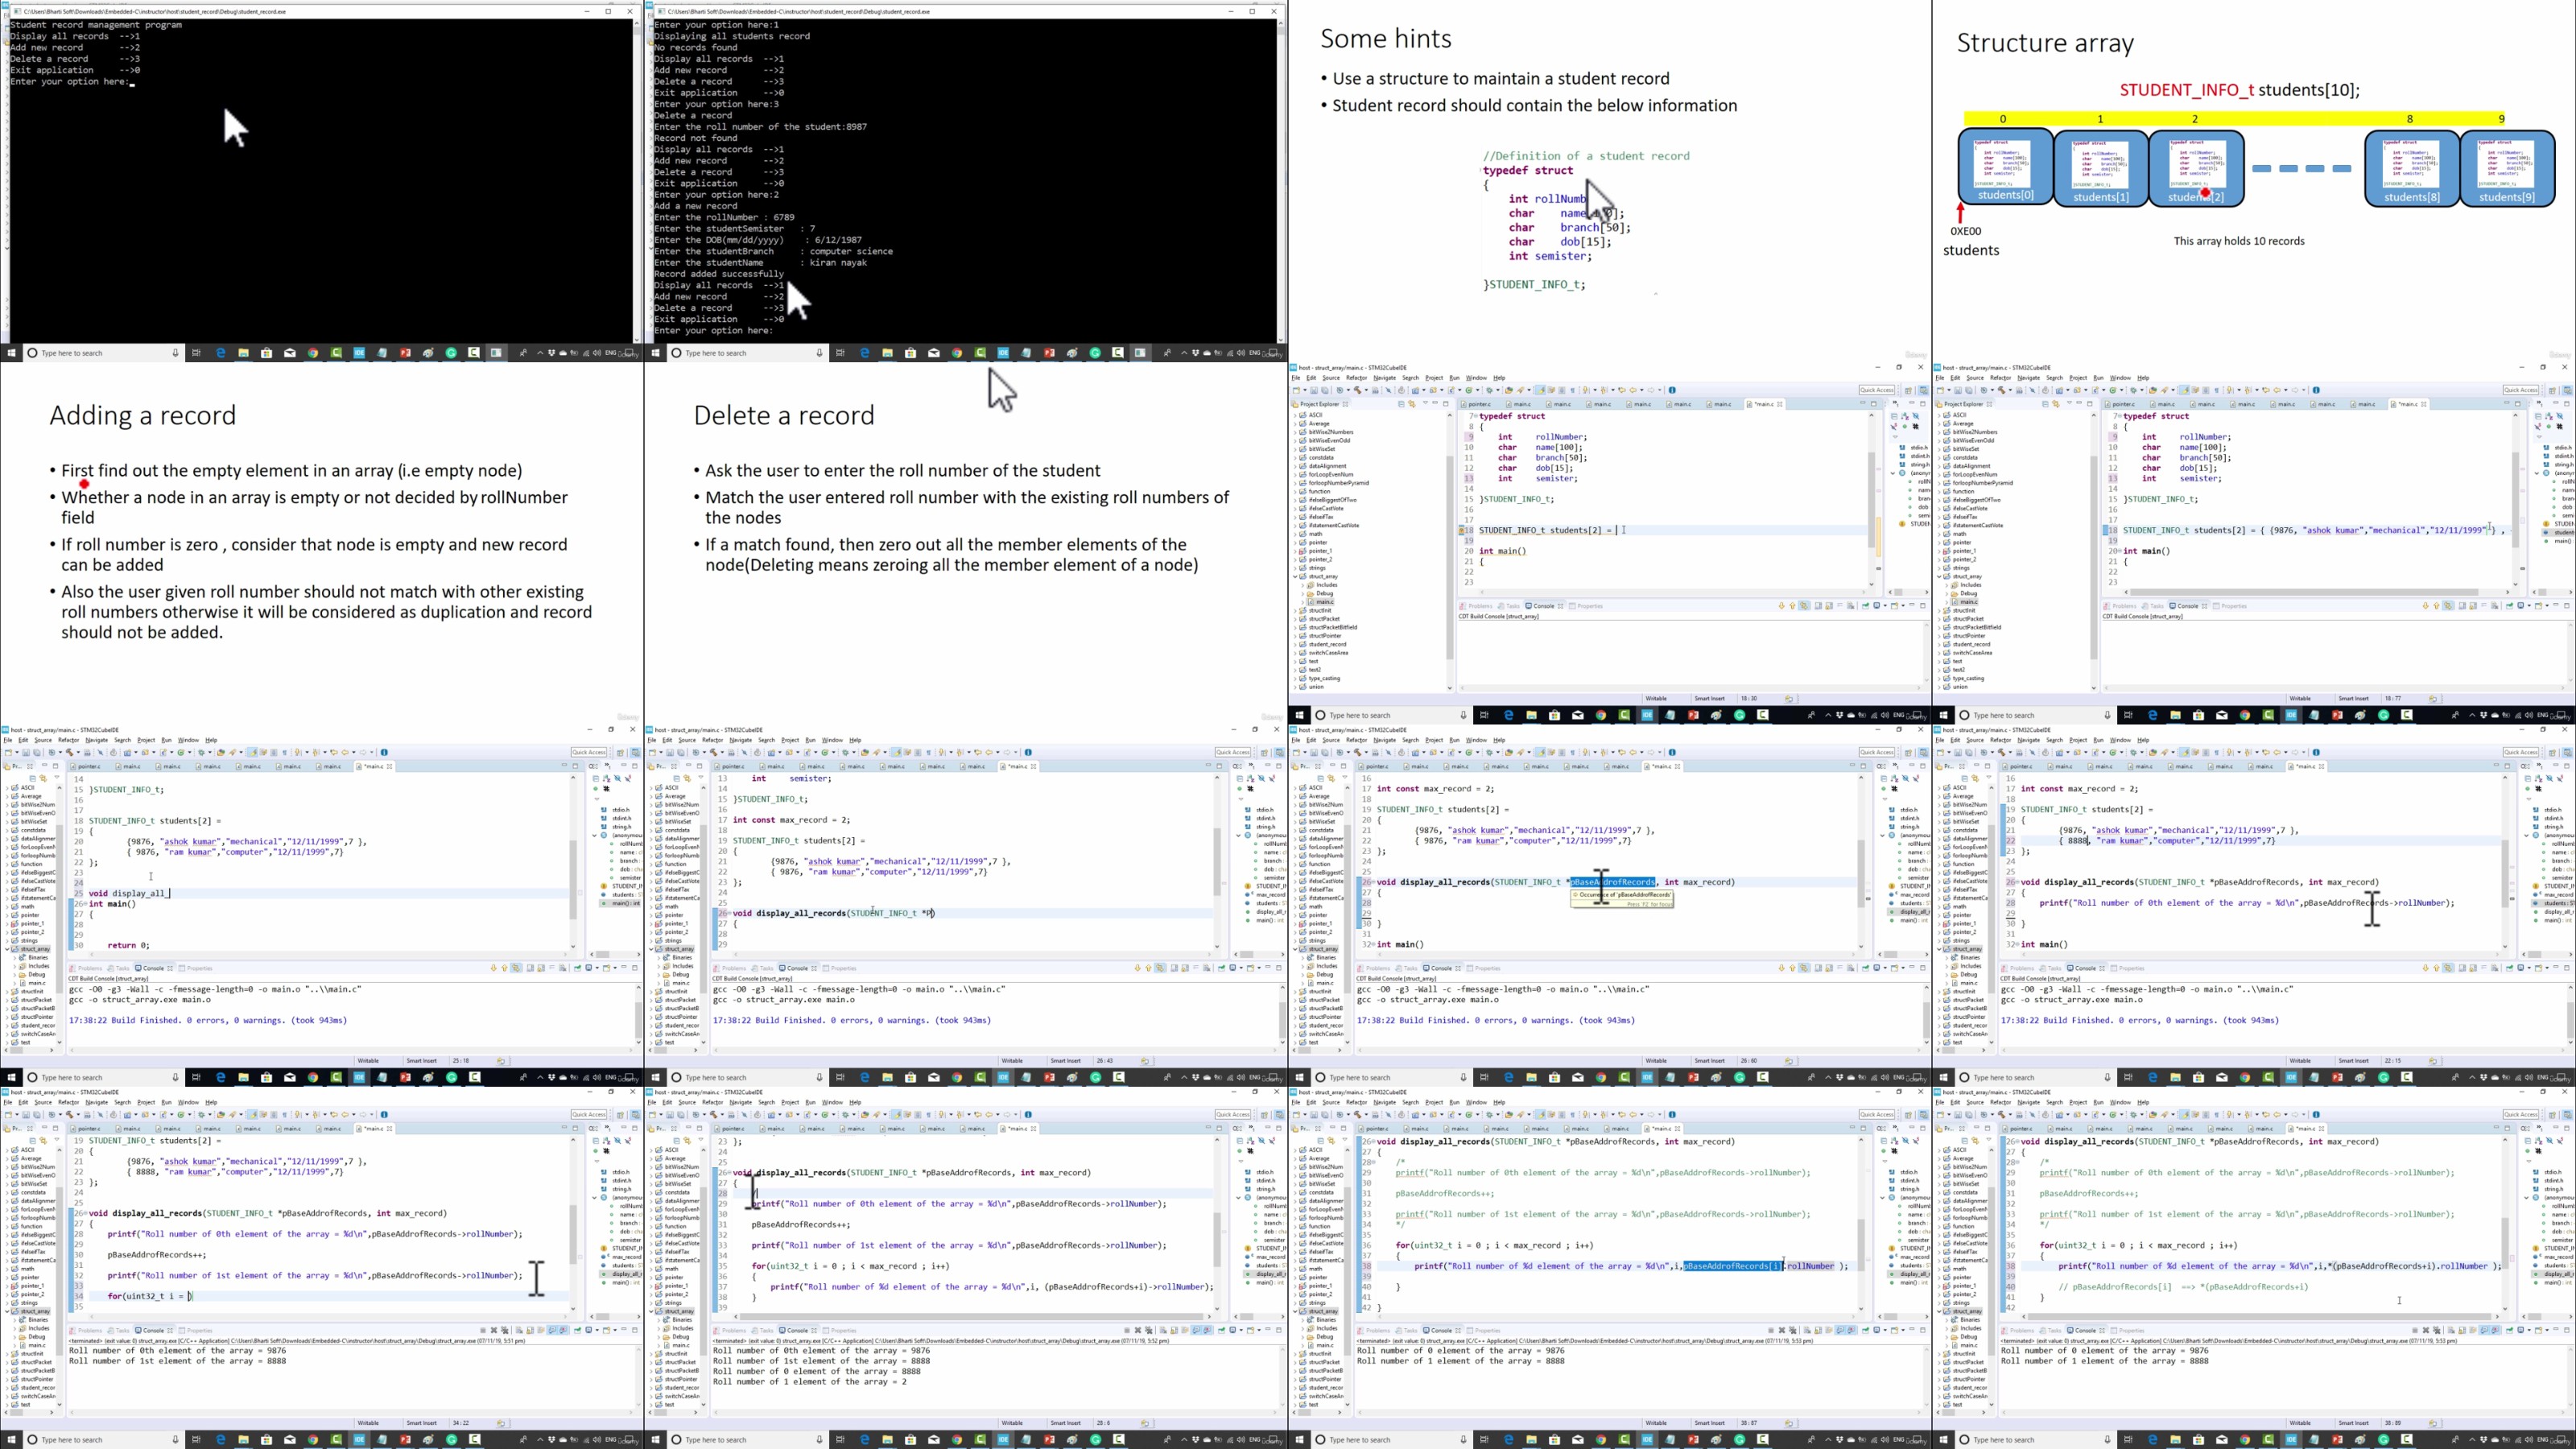This screenshot has width=2576, height=1449.
Task: Switch to pointer.c tab in IDE at 28:6
Action: point(732,1128)
